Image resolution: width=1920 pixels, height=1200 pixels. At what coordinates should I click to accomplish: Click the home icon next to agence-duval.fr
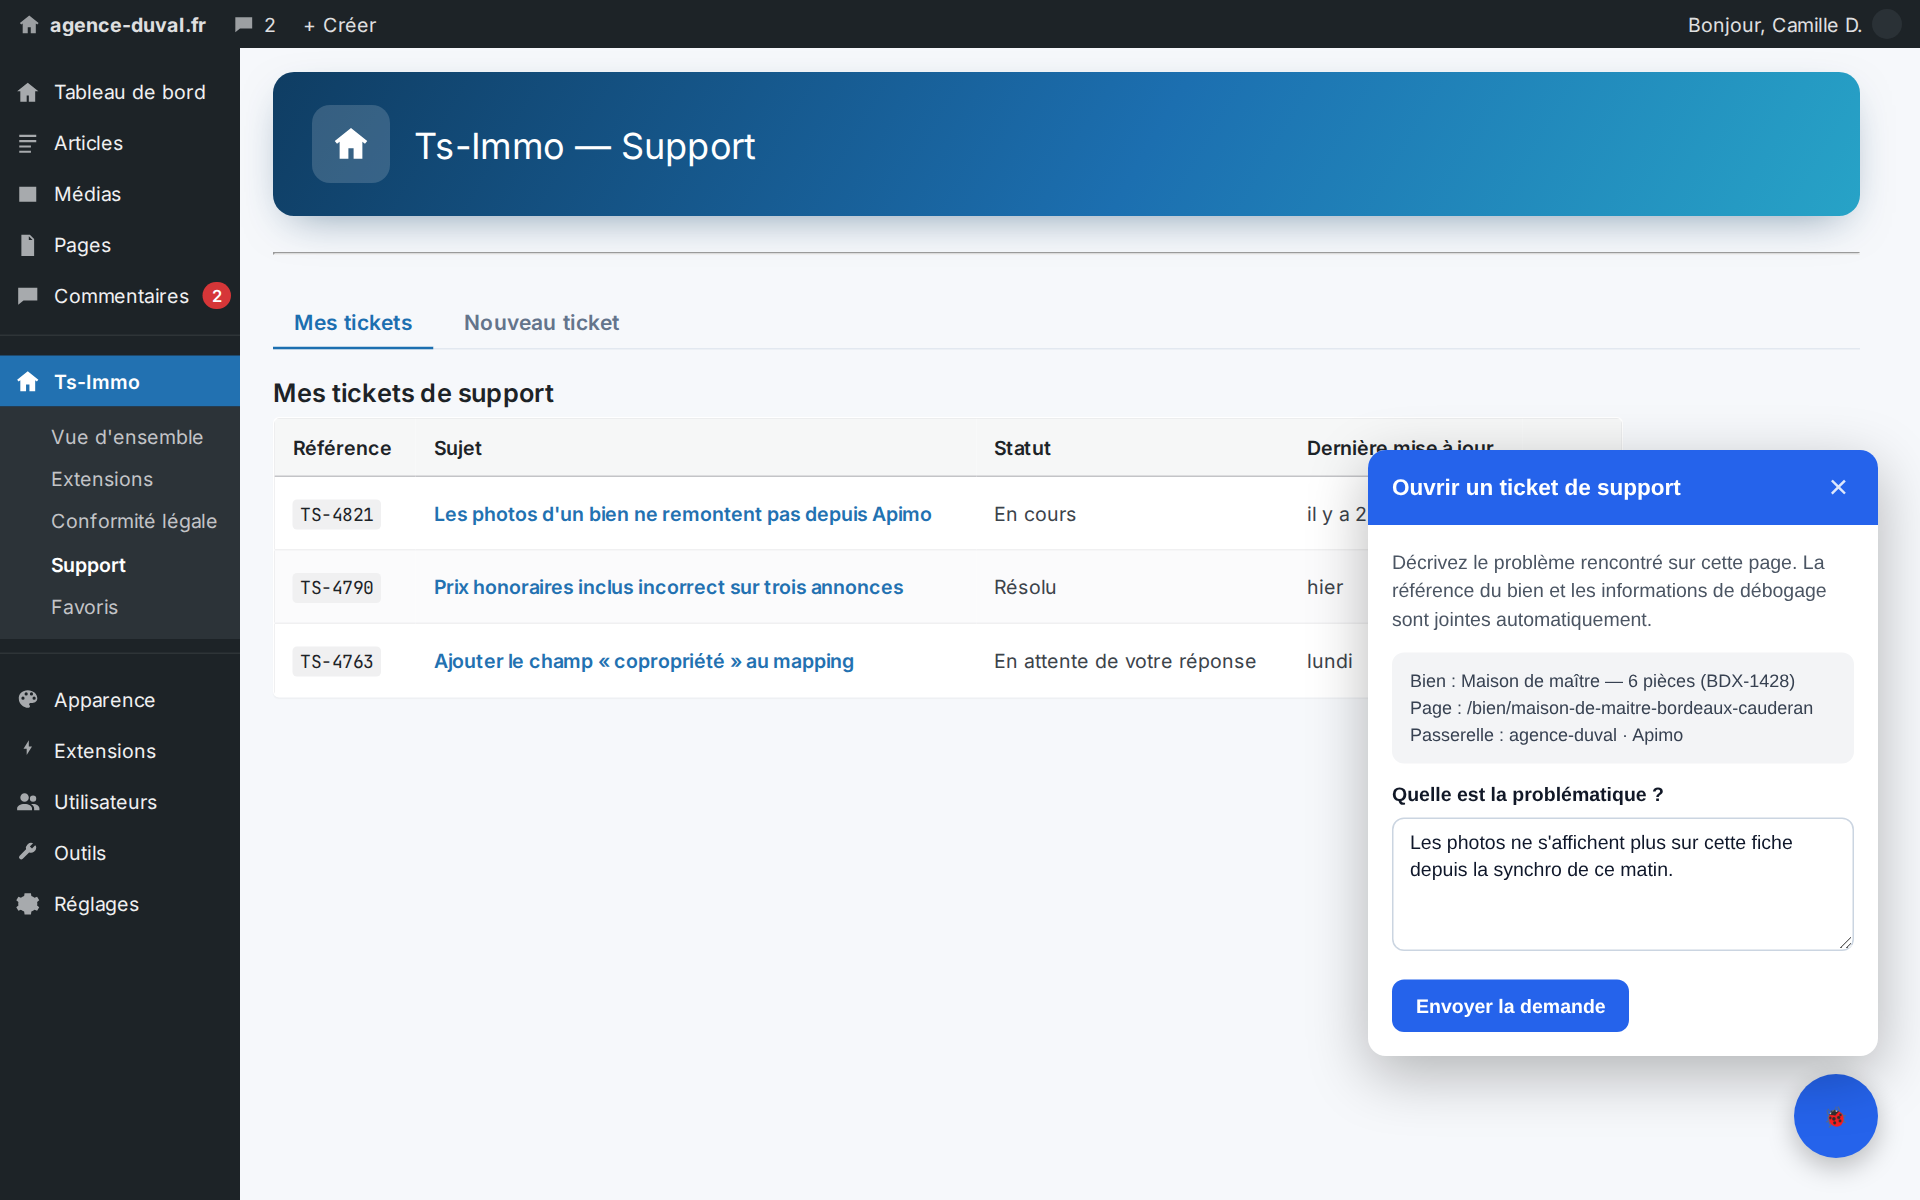pos(29,25)
